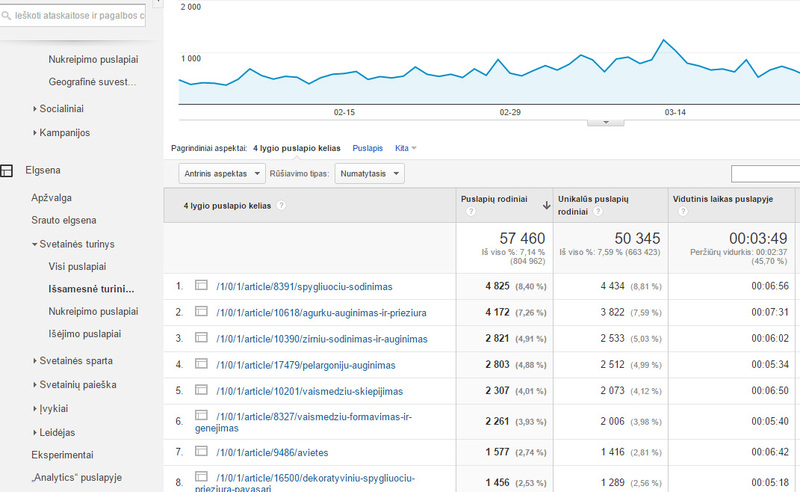Click the chart peak near 03-14

point(663,40)
